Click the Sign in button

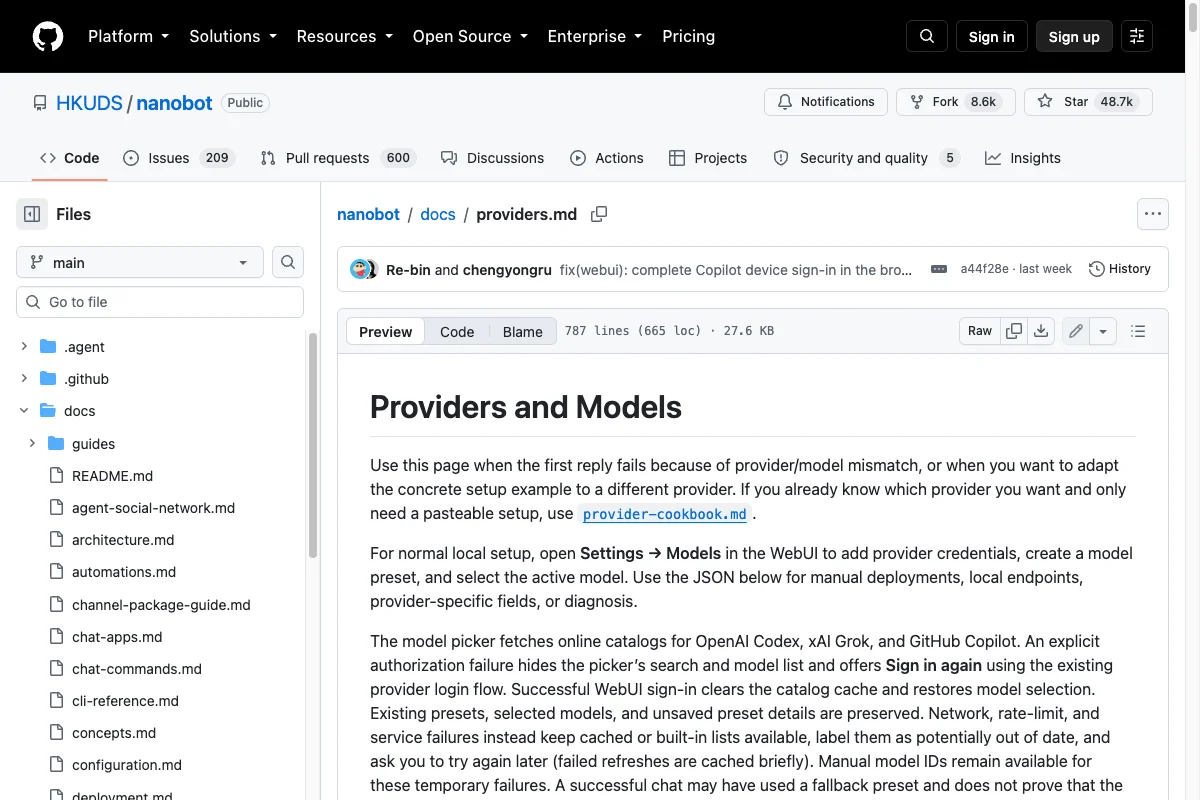[991, 36]
